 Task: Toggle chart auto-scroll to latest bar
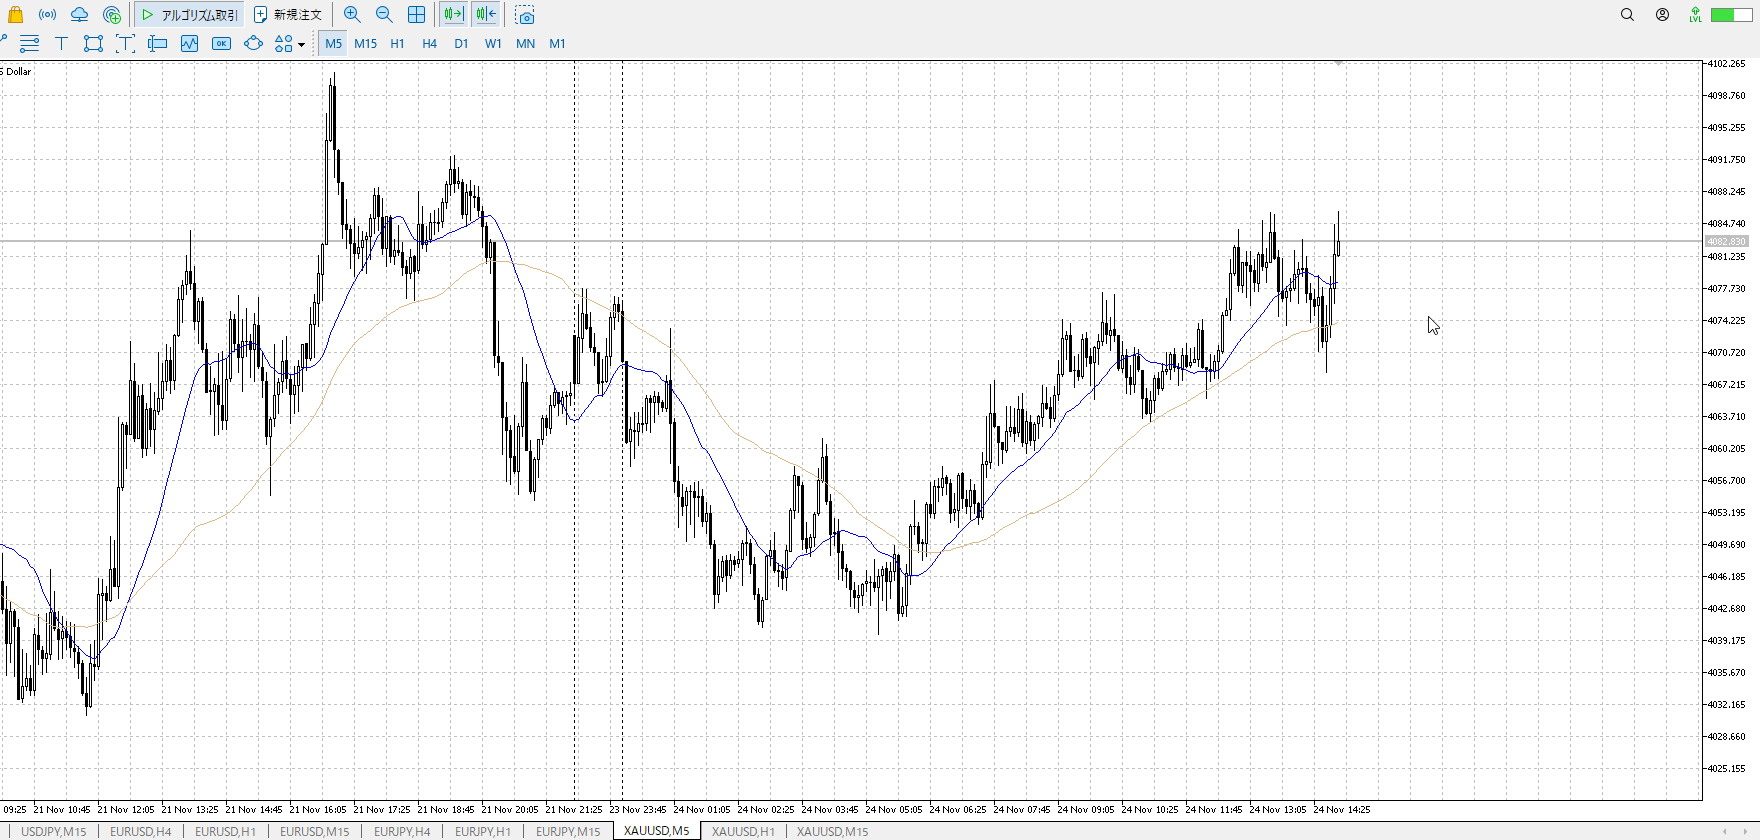453,15
